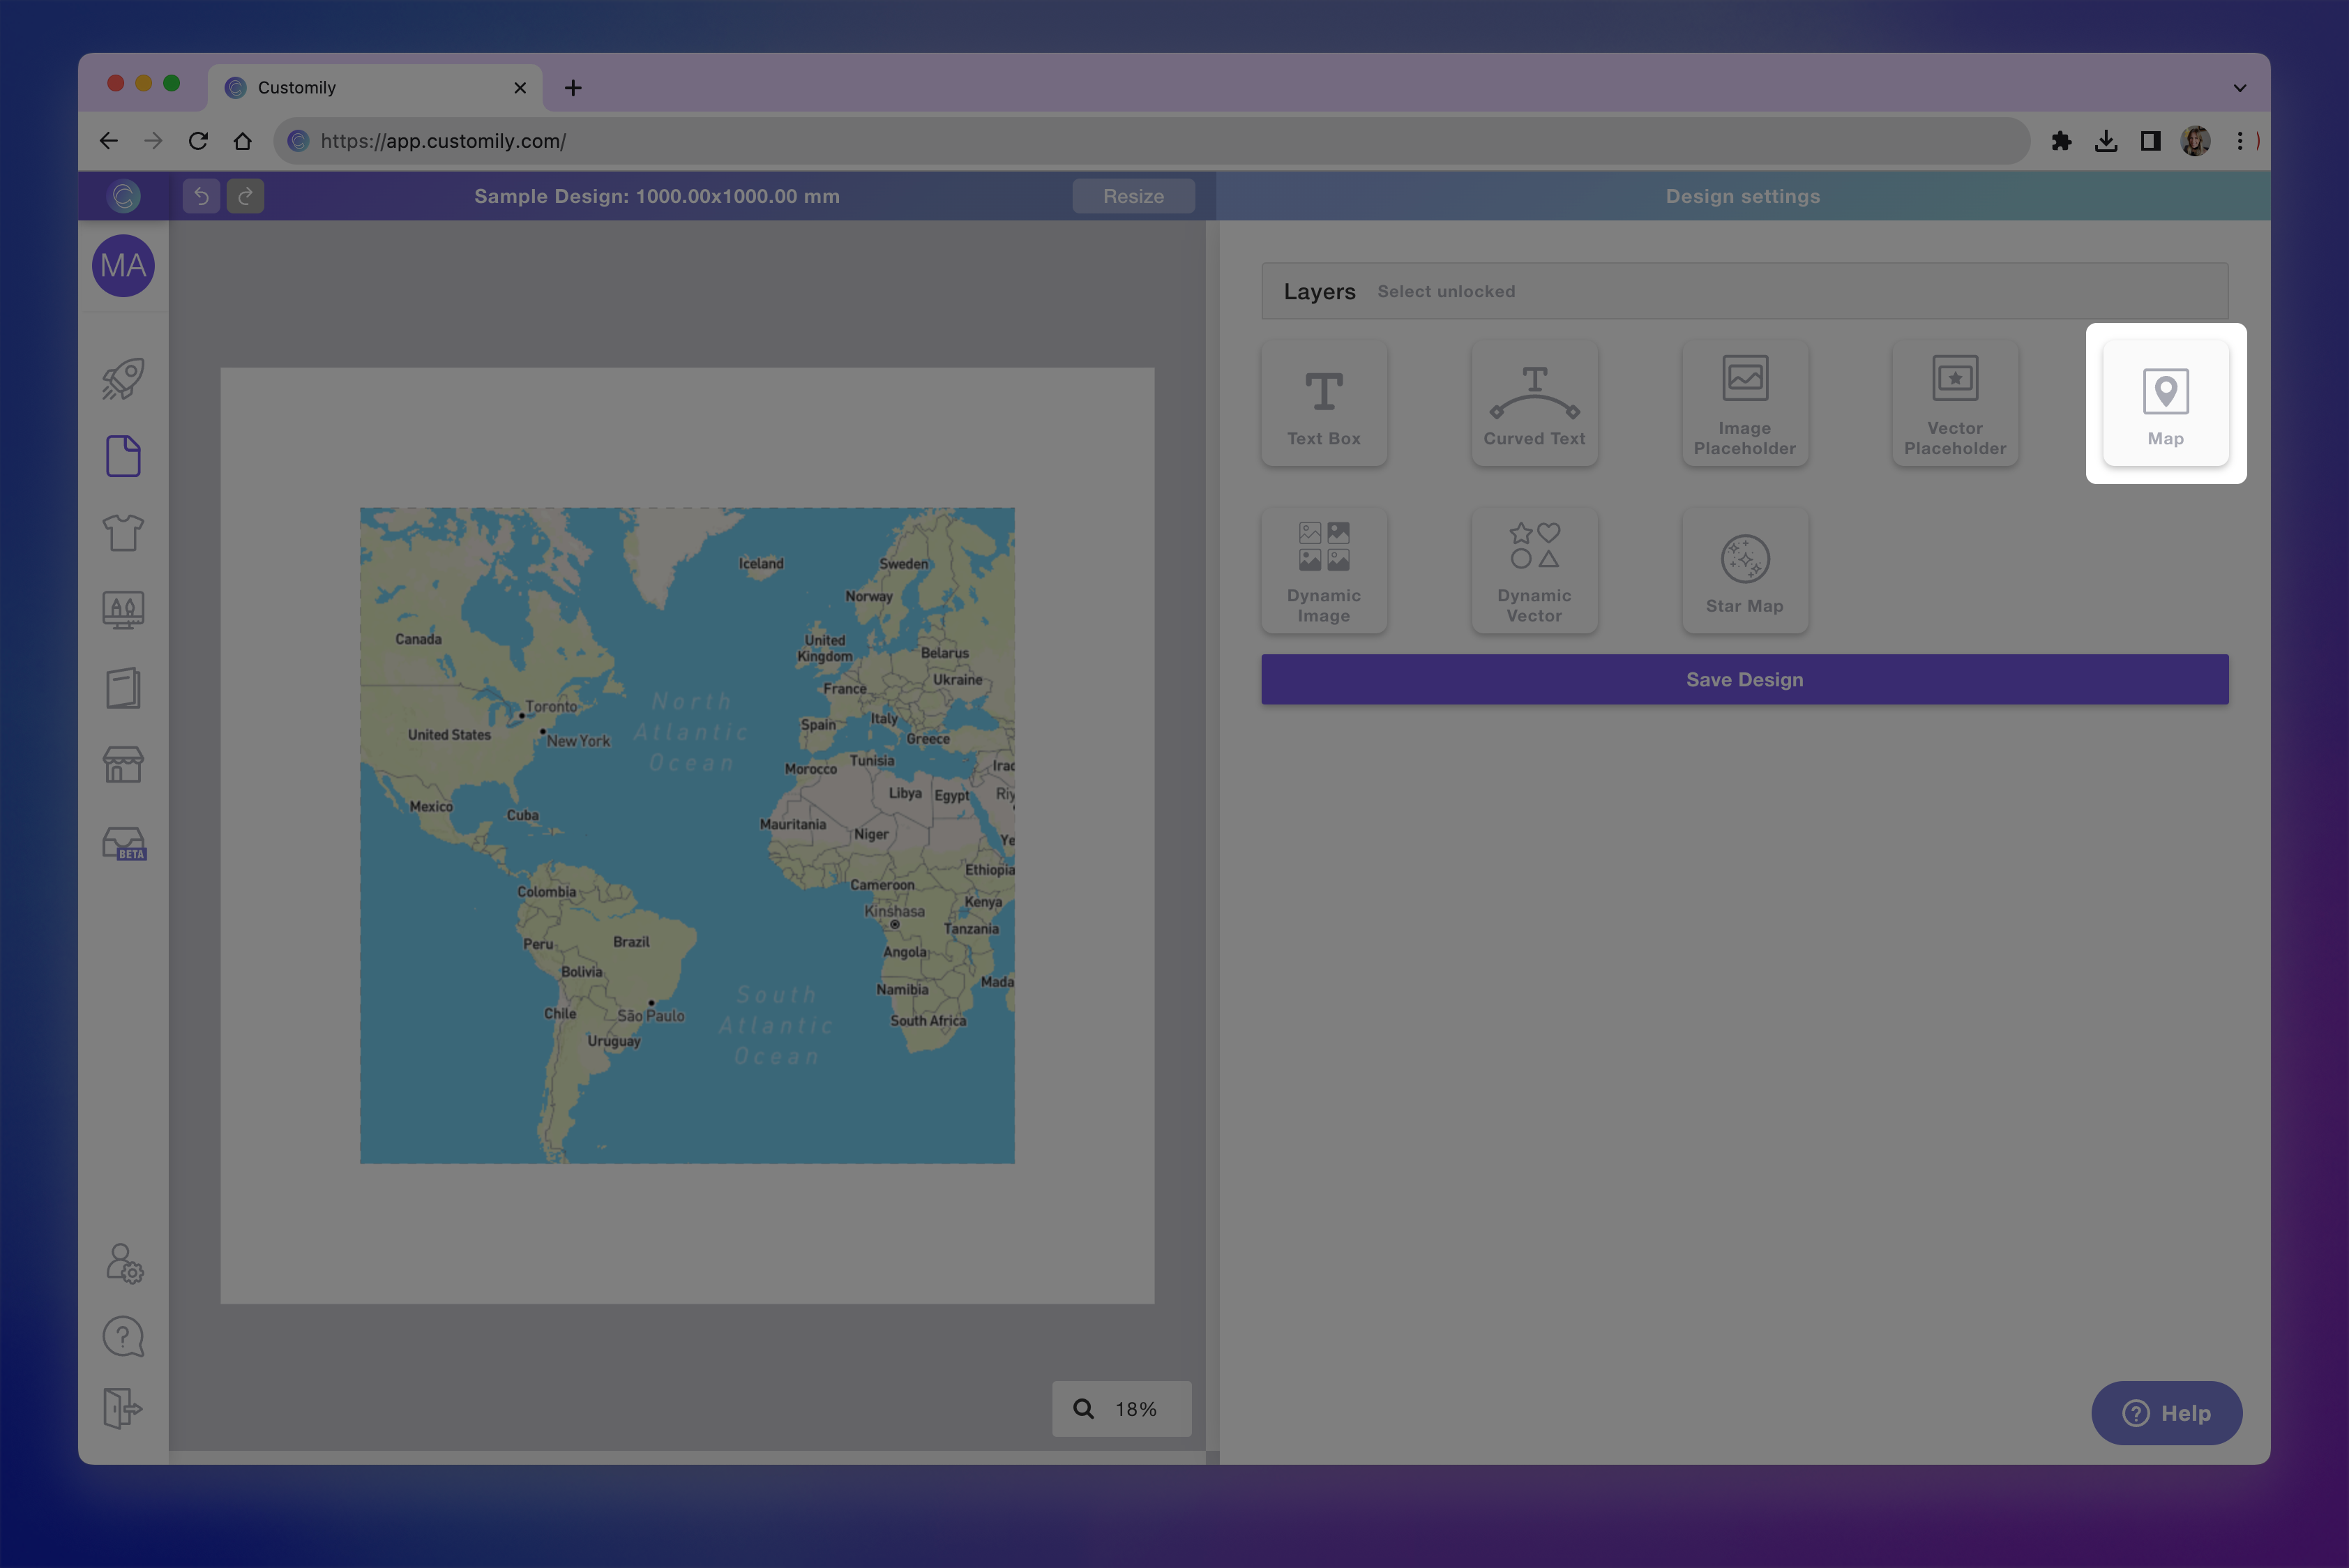
Task: Click the Save Design button
Action: 1744,679
